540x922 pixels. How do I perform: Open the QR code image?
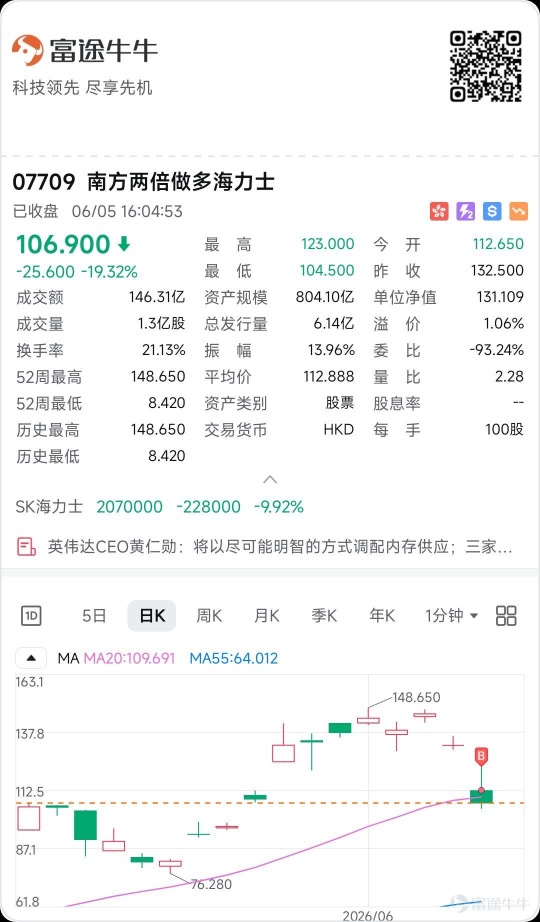pos(486,66)
